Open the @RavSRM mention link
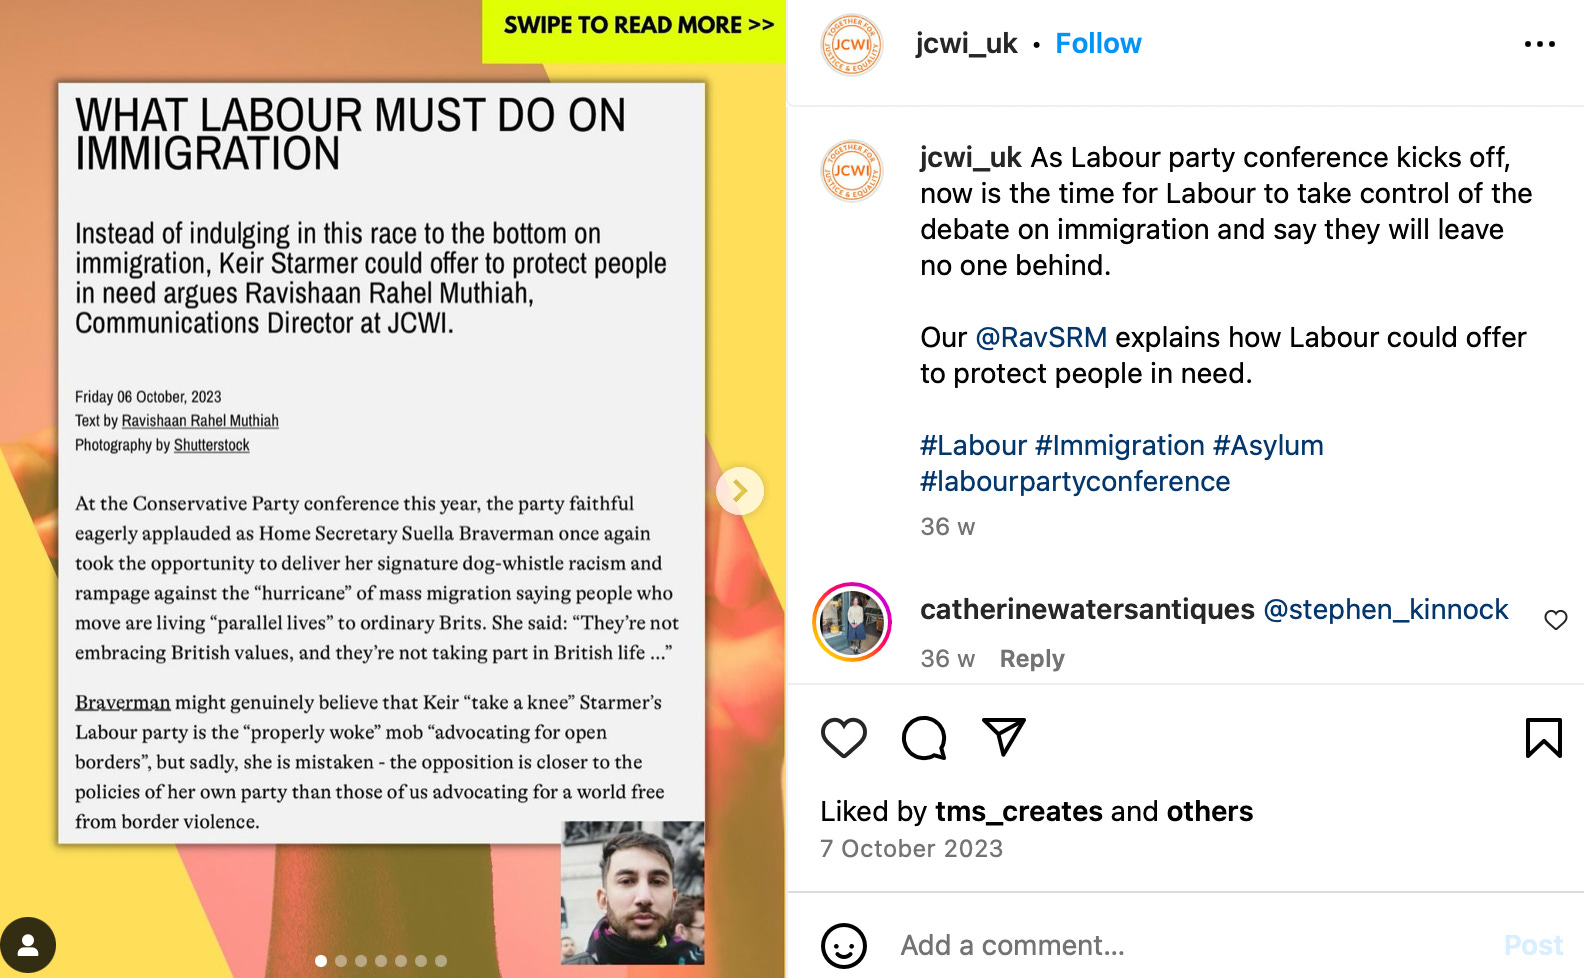 (1041, 338)
